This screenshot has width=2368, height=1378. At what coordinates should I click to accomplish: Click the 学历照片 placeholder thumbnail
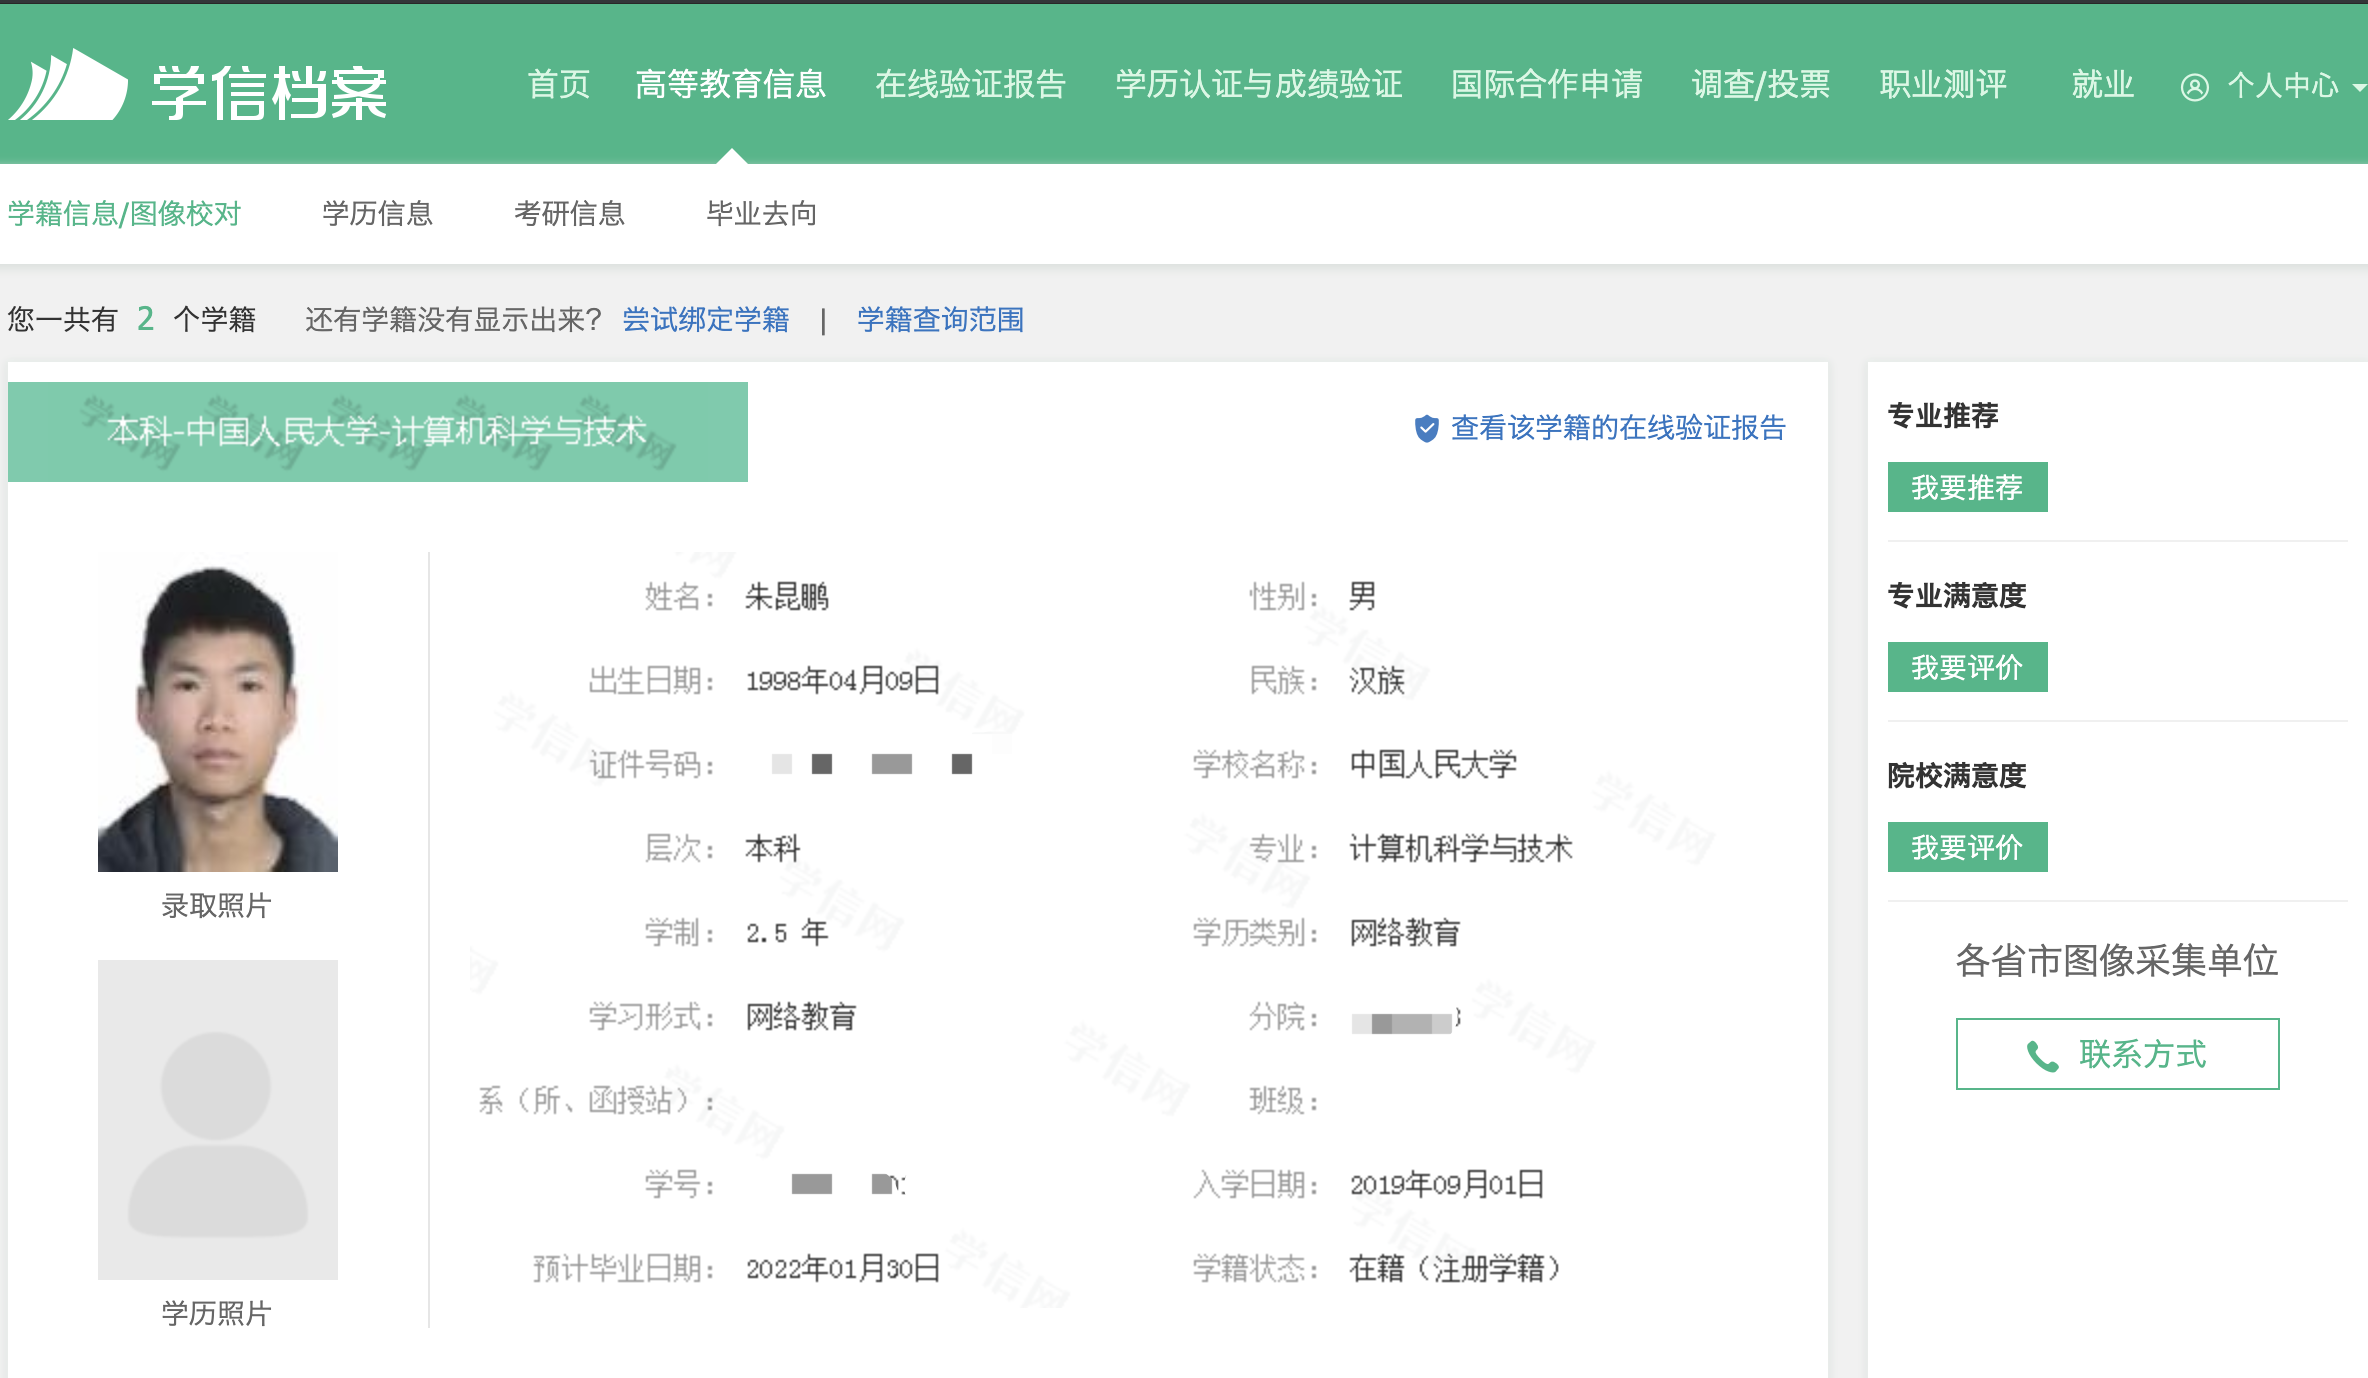pyautogui.click(x=218, y=1120)
